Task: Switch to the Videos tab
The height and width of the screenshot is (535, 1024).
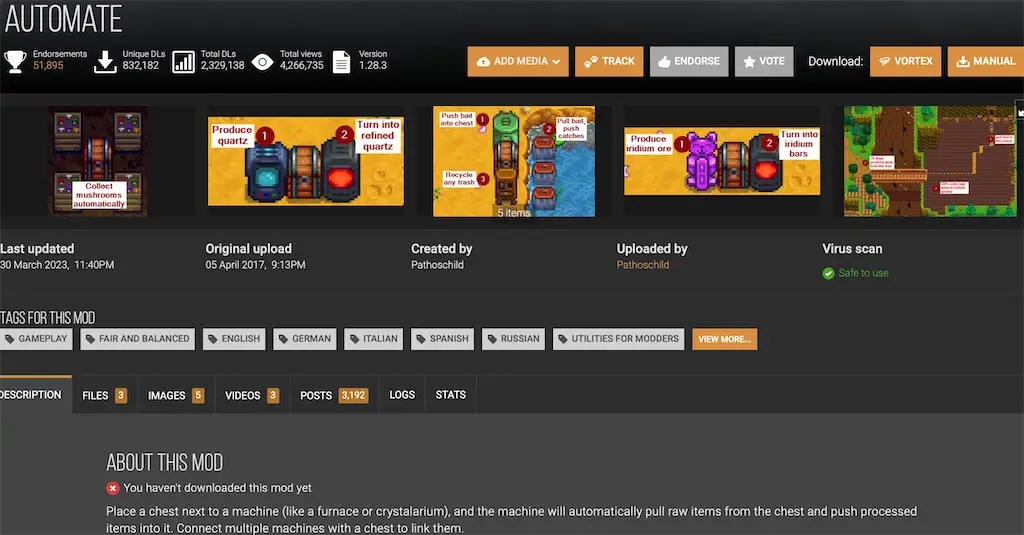Action: tap(252, 395)
